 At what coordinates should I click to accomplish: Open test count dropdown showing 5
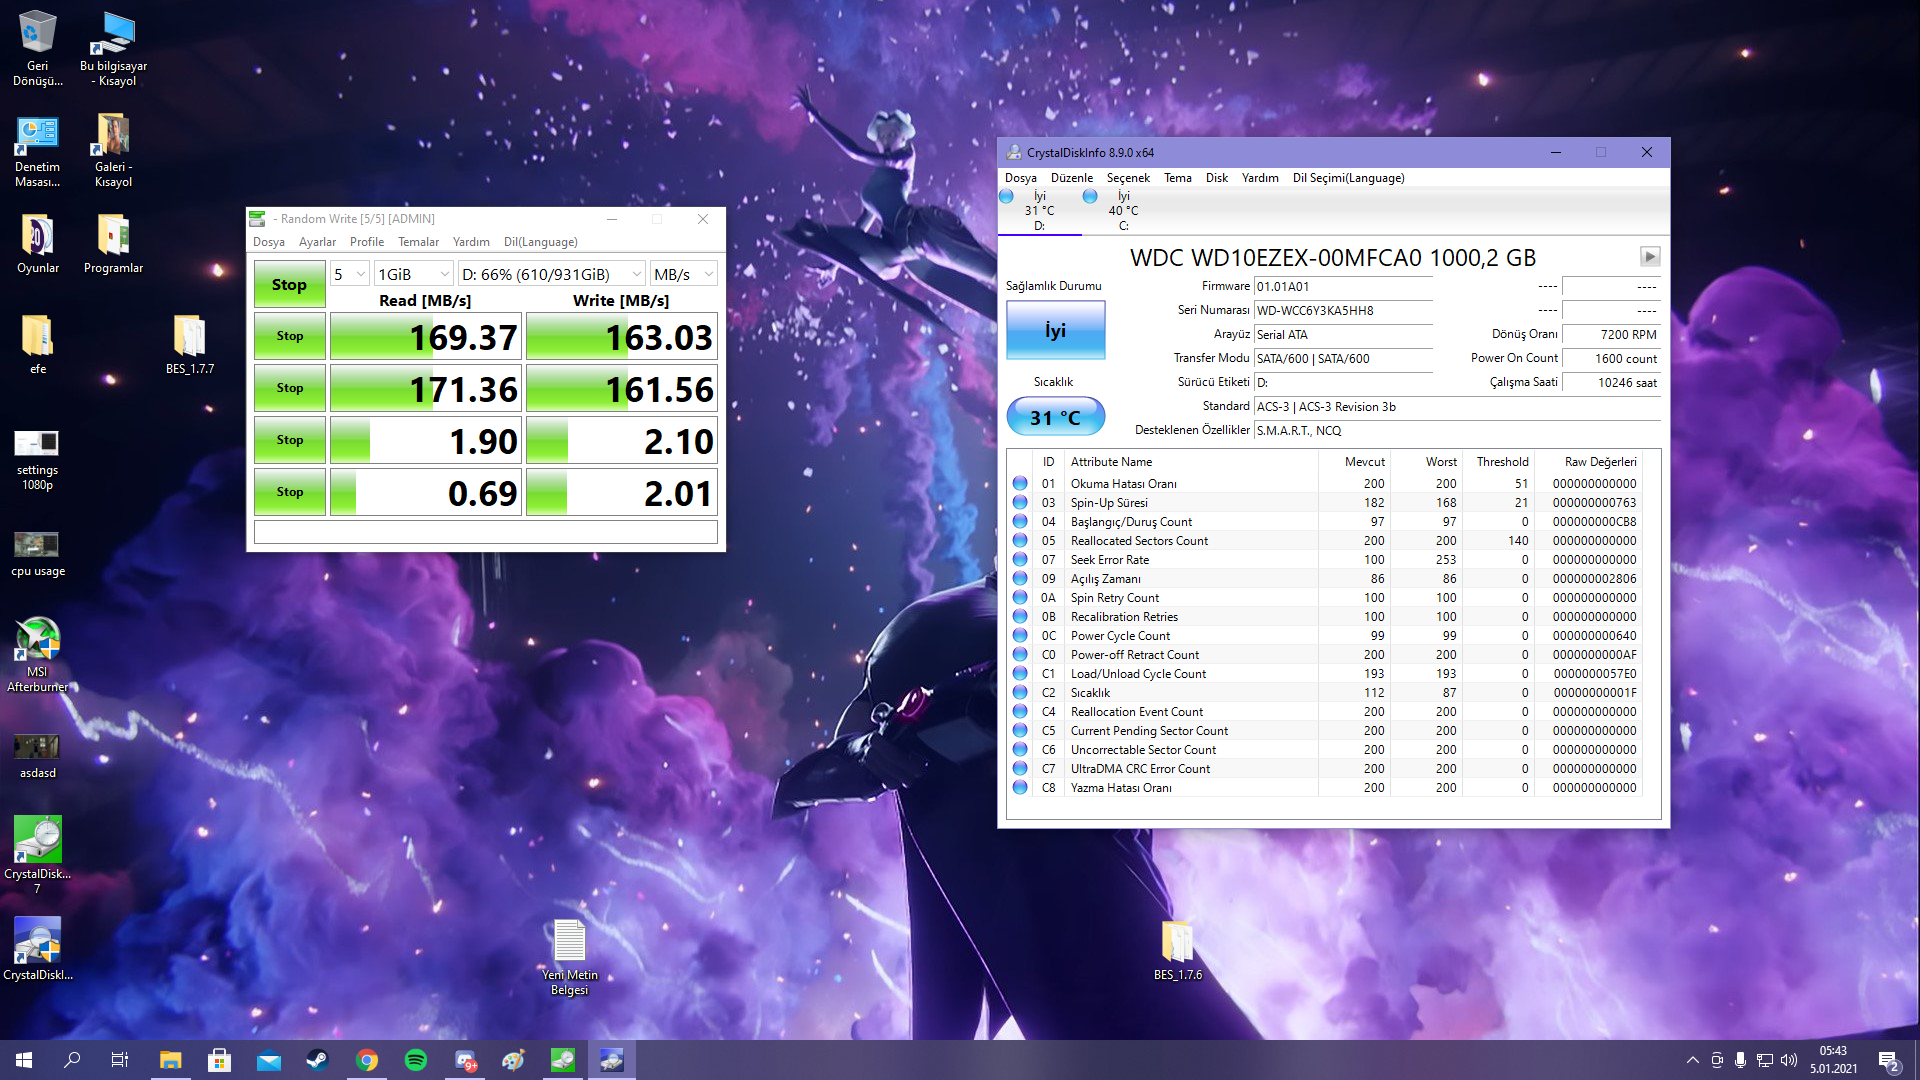[x=350, y=274]
